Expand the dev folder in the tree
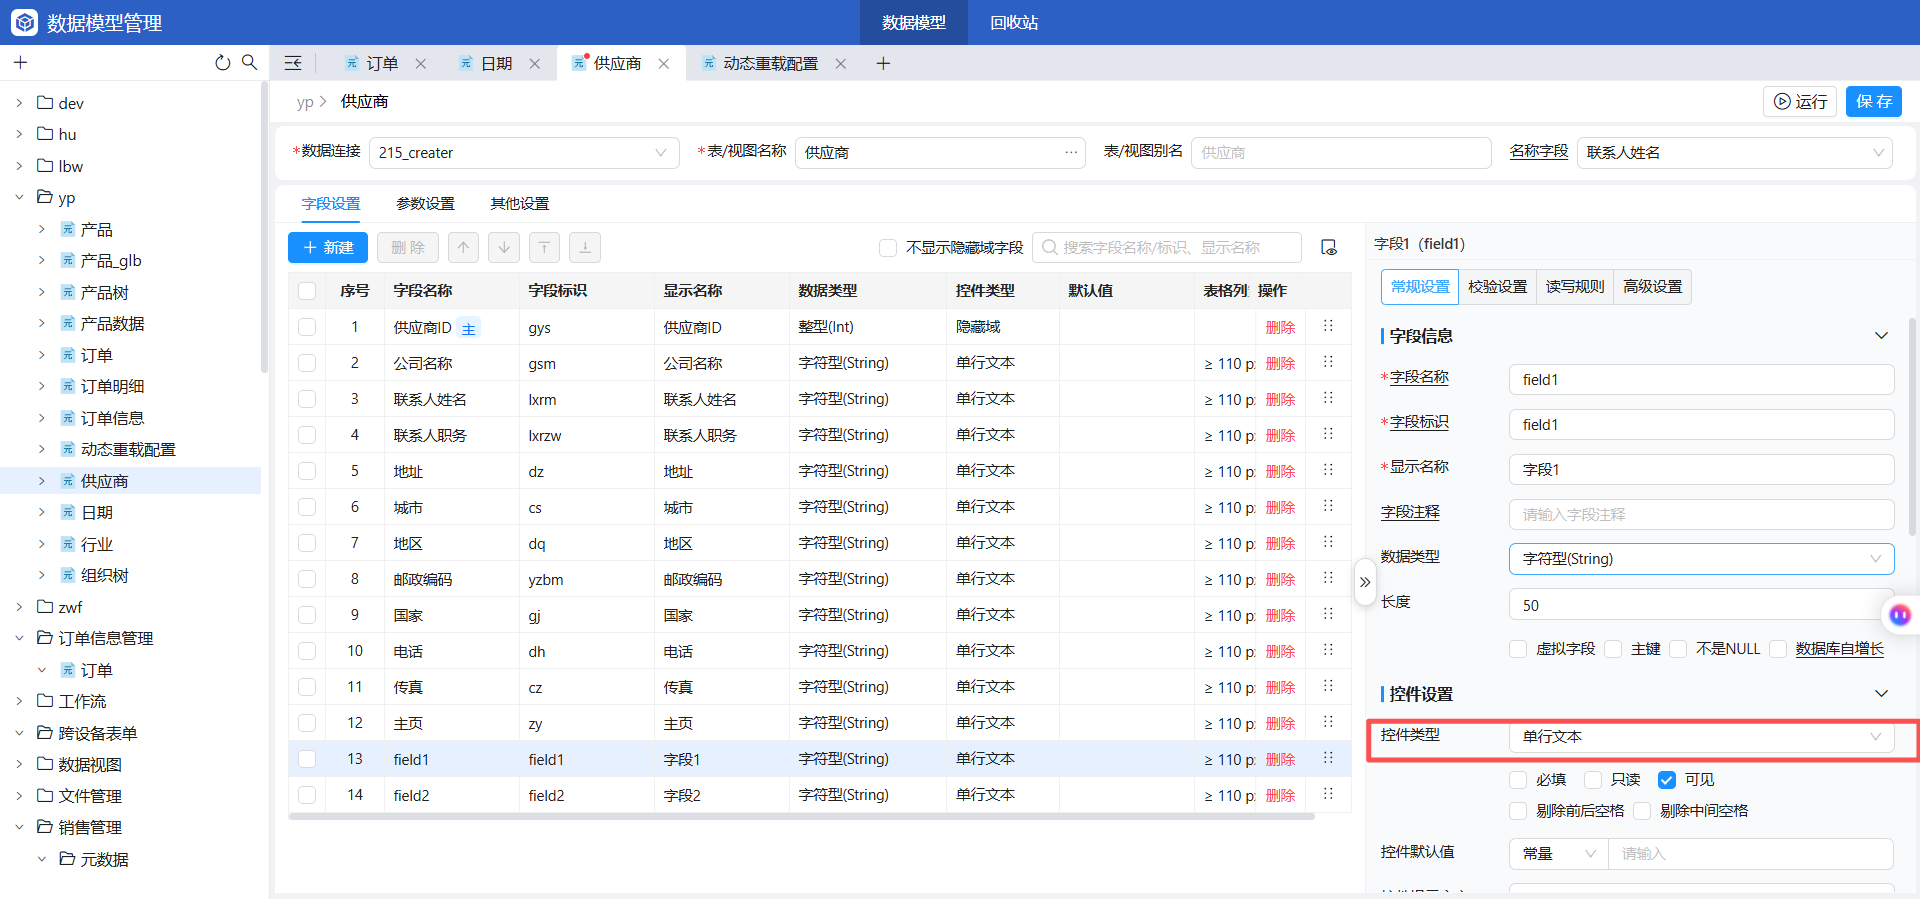Image resolution: width=1920 pixels, height=899 pixels. tap(19, 103)
